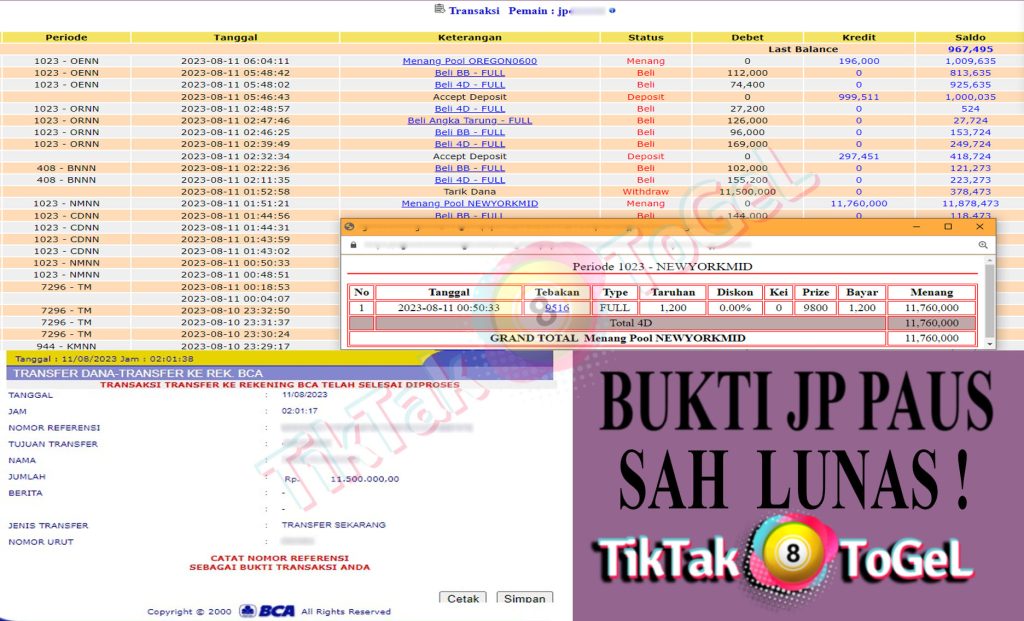Close the NEWYORKMID popup window
Image resolution: width=1024 pixels, height=621 pixels.
[980, 227]
